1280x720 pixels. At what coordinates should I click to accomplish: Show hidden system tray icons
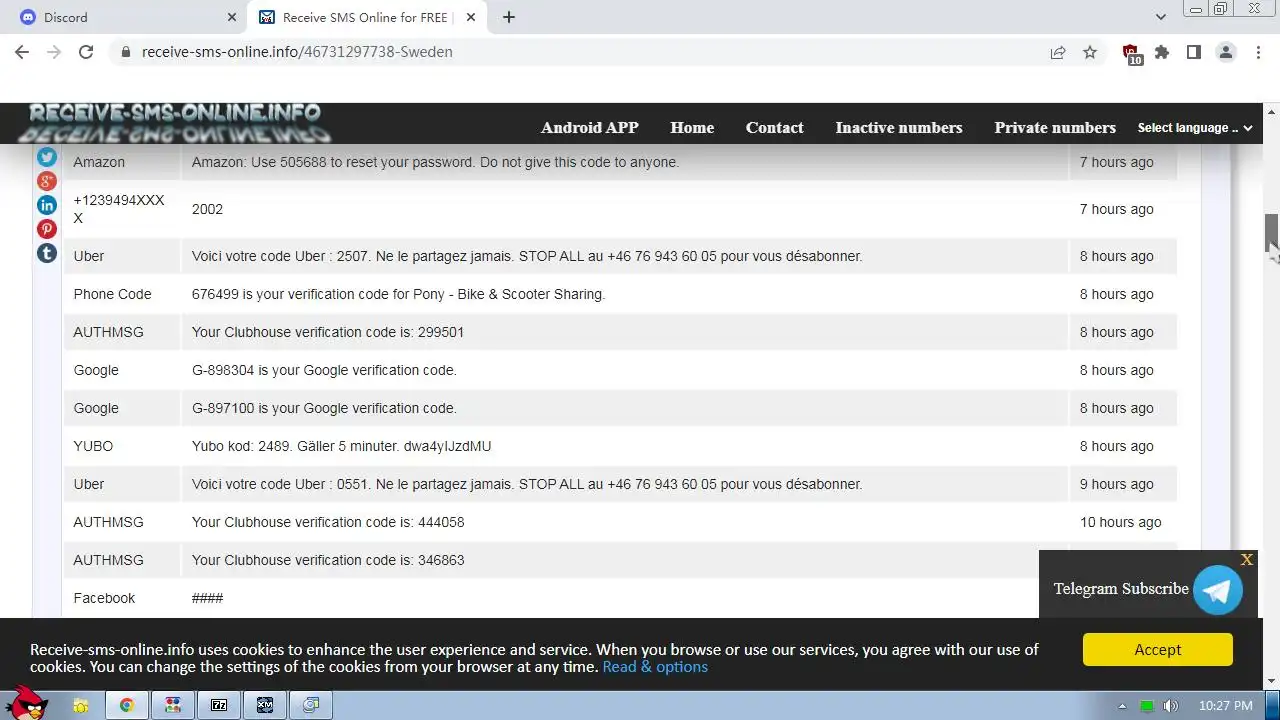pyautogui.click(x=1122, y=706)
